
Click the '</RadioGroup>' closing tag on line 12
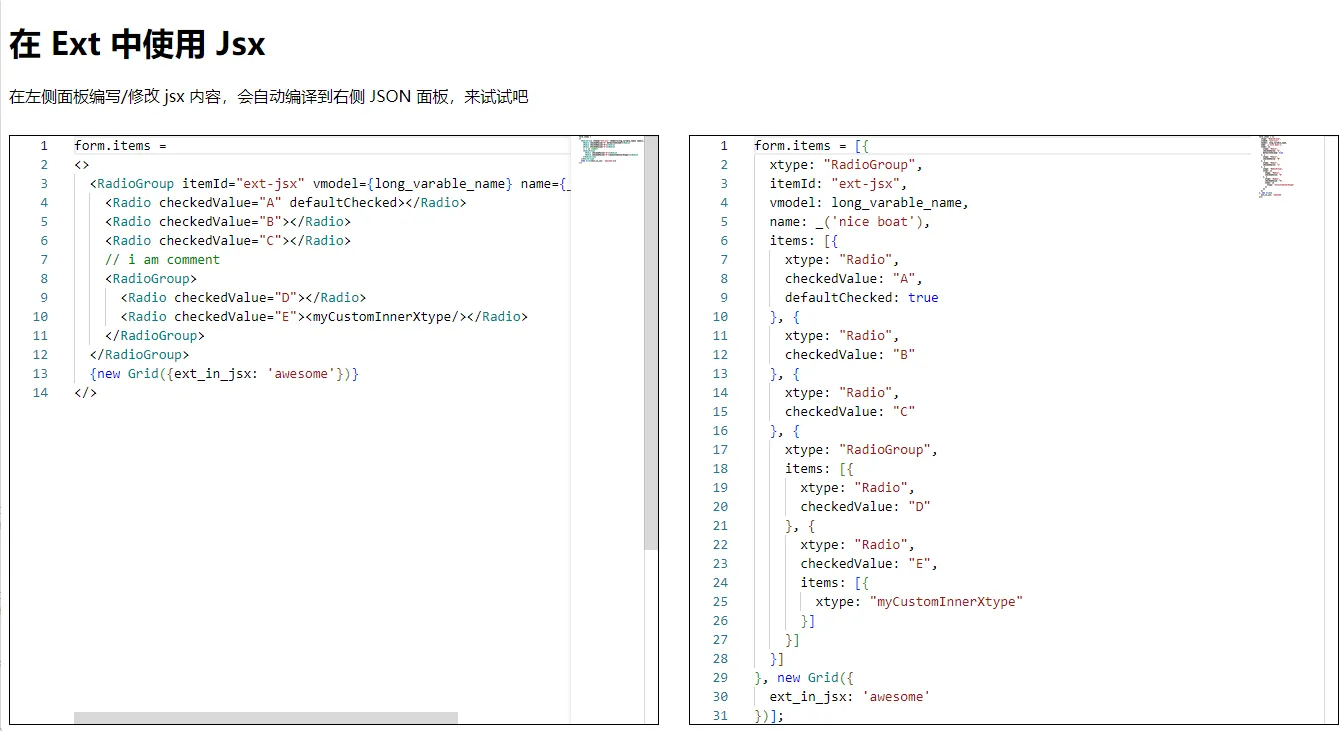click(139, 355)
